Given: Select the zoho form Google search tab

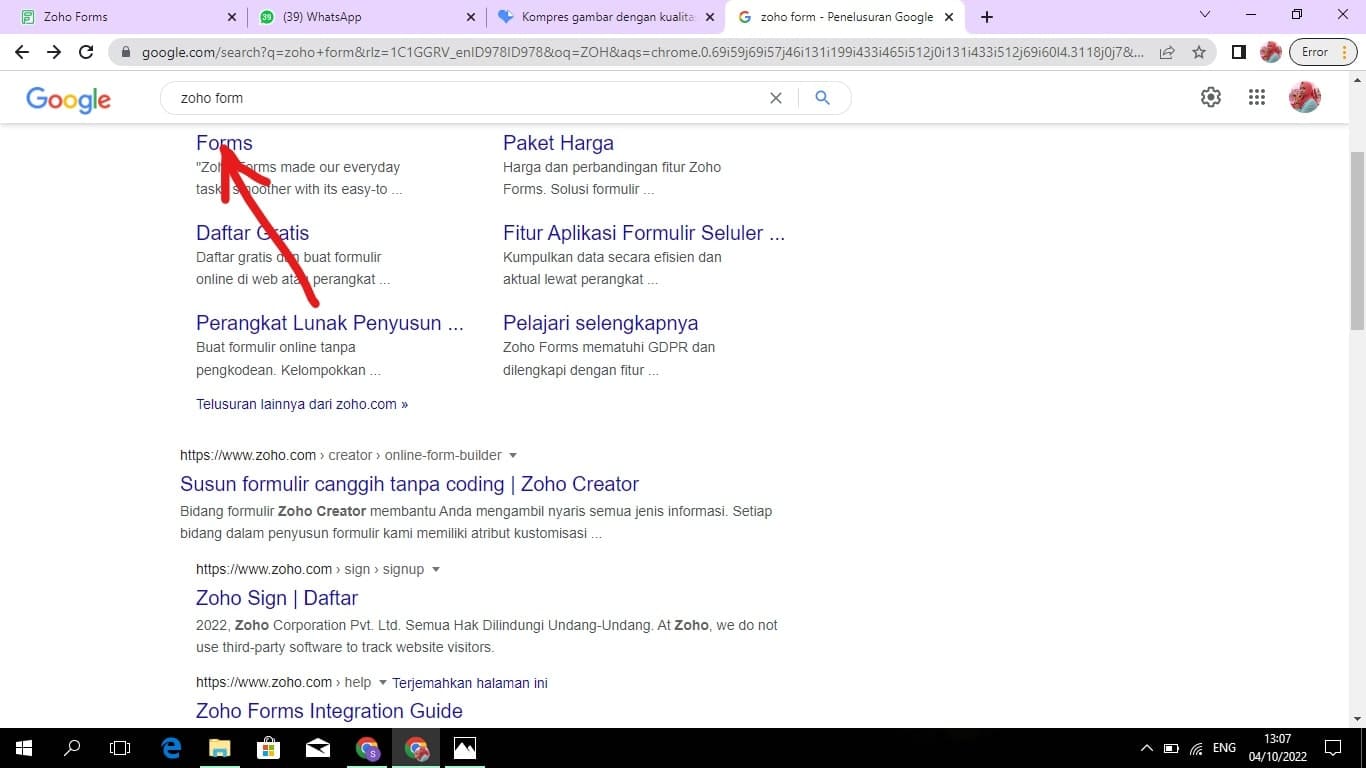Looking at the screenshot, I should pos(846,17).
